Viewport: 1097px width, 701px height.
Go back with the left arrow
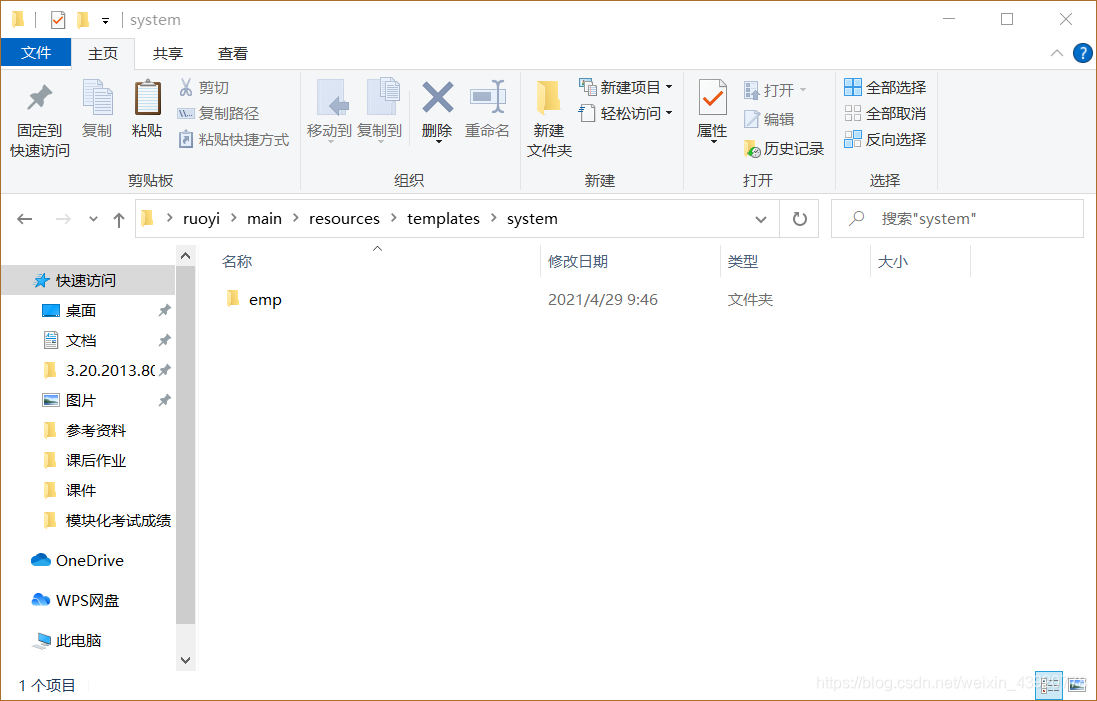coord(24,219)
